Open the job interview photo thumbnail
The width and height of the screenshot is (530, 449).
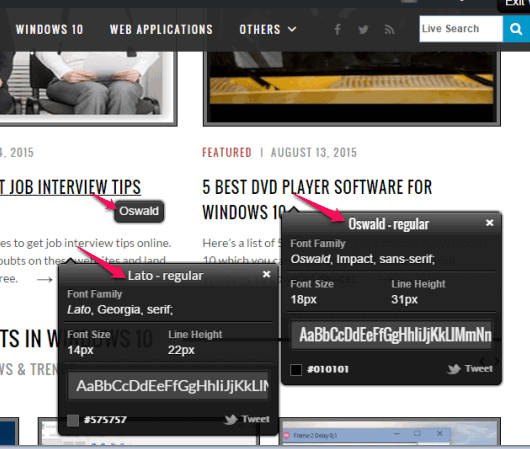pos(88,88)
